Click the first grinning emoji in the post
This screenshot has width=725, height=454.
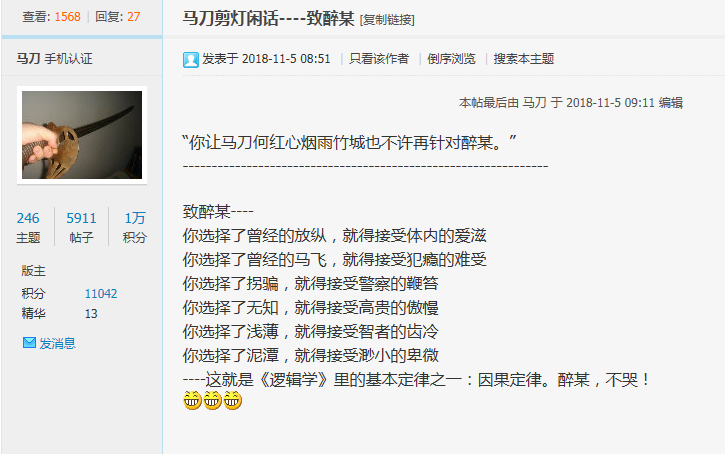pyautogui.click(x=192, y=400)
